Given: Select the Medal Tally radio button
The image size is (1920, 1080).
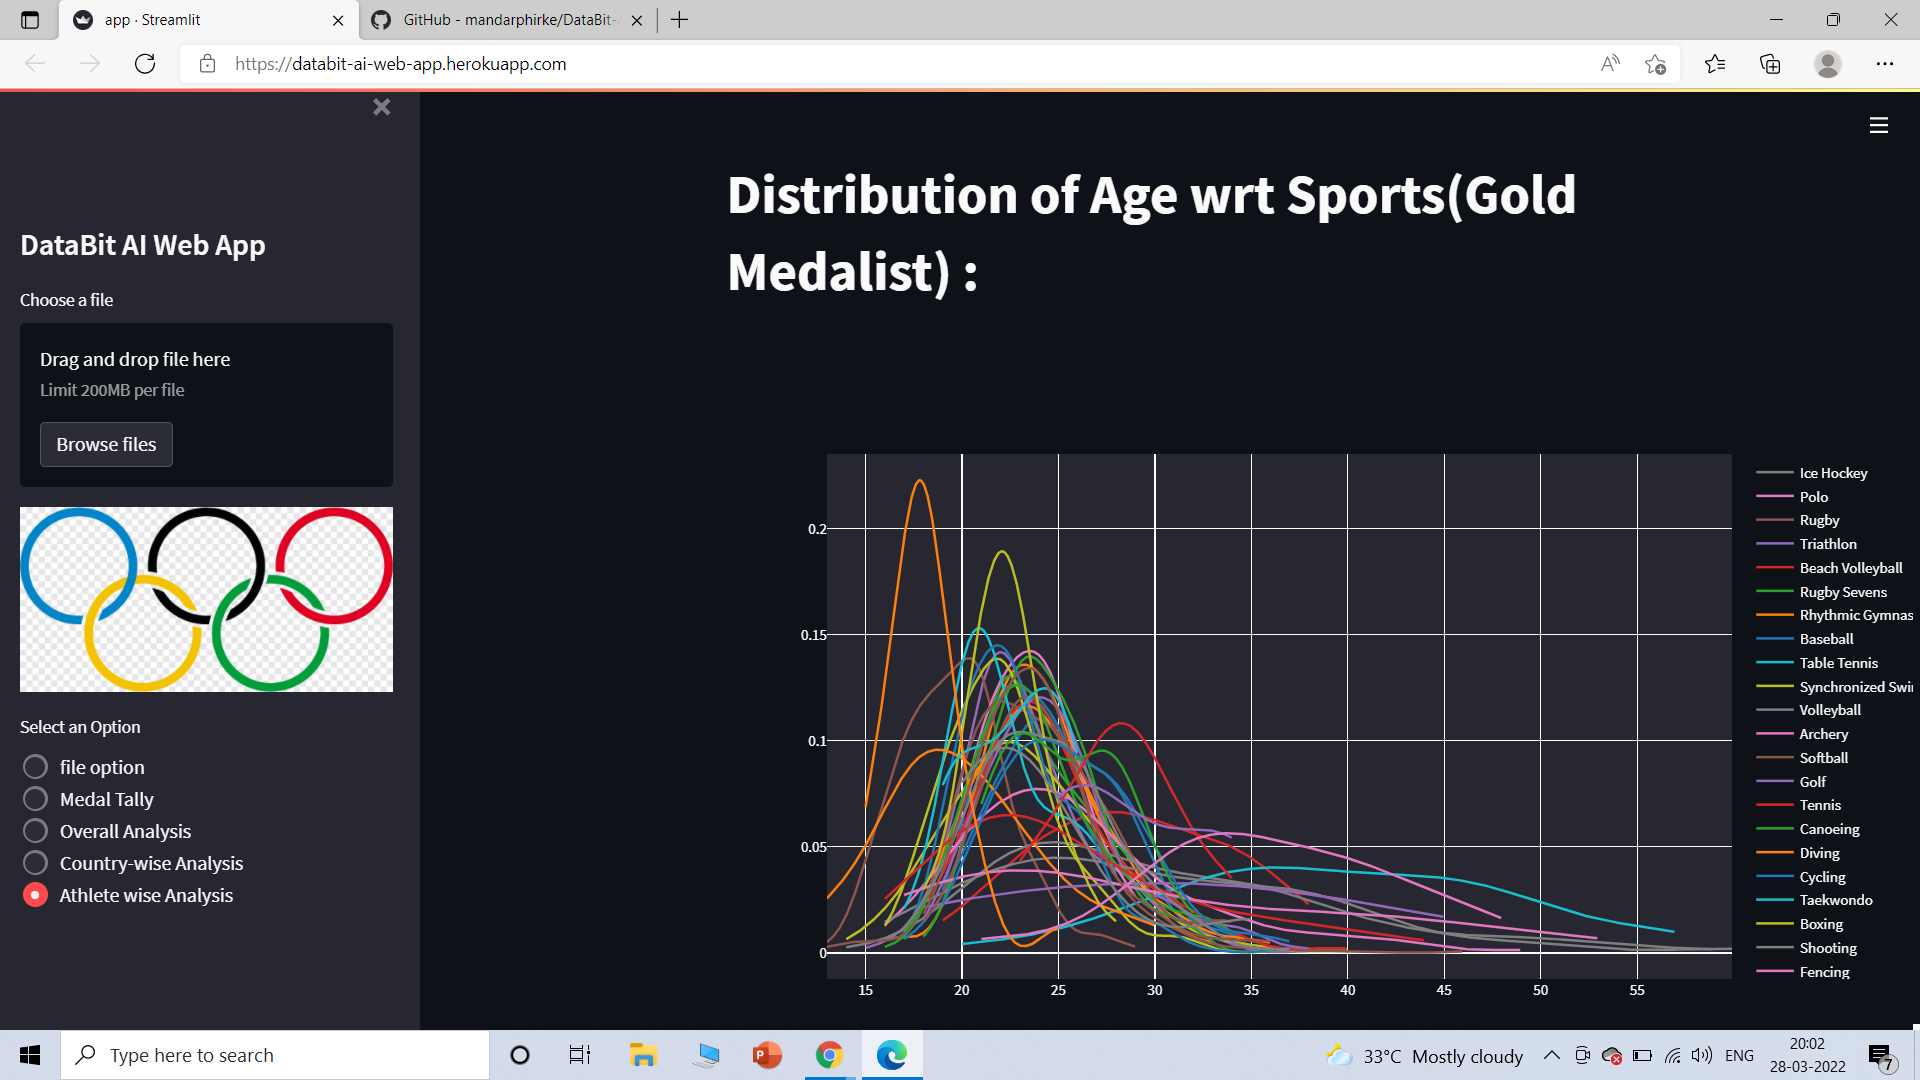Looking at the screenshot, I should click(35, 799).
